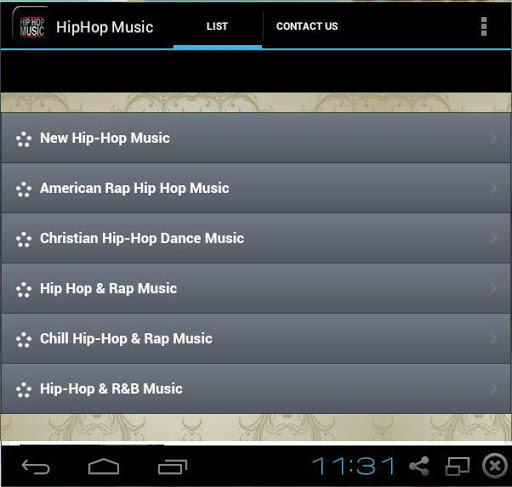512x487 pixels.
Task: Open Chill Hip-Hop & Rap Music item
Action: [x=256, y=339]
